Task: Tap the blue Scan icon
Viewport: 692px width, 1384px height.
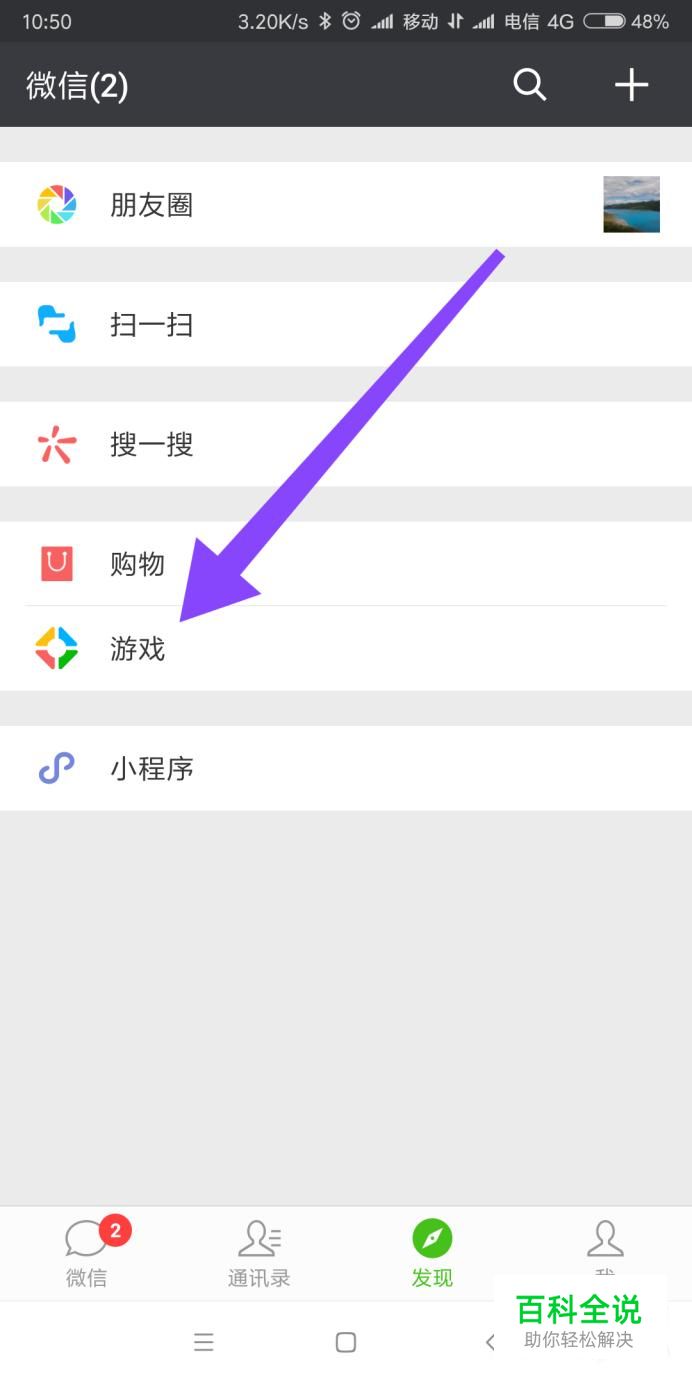Action: pyautogui.click(x=57, y=324)
